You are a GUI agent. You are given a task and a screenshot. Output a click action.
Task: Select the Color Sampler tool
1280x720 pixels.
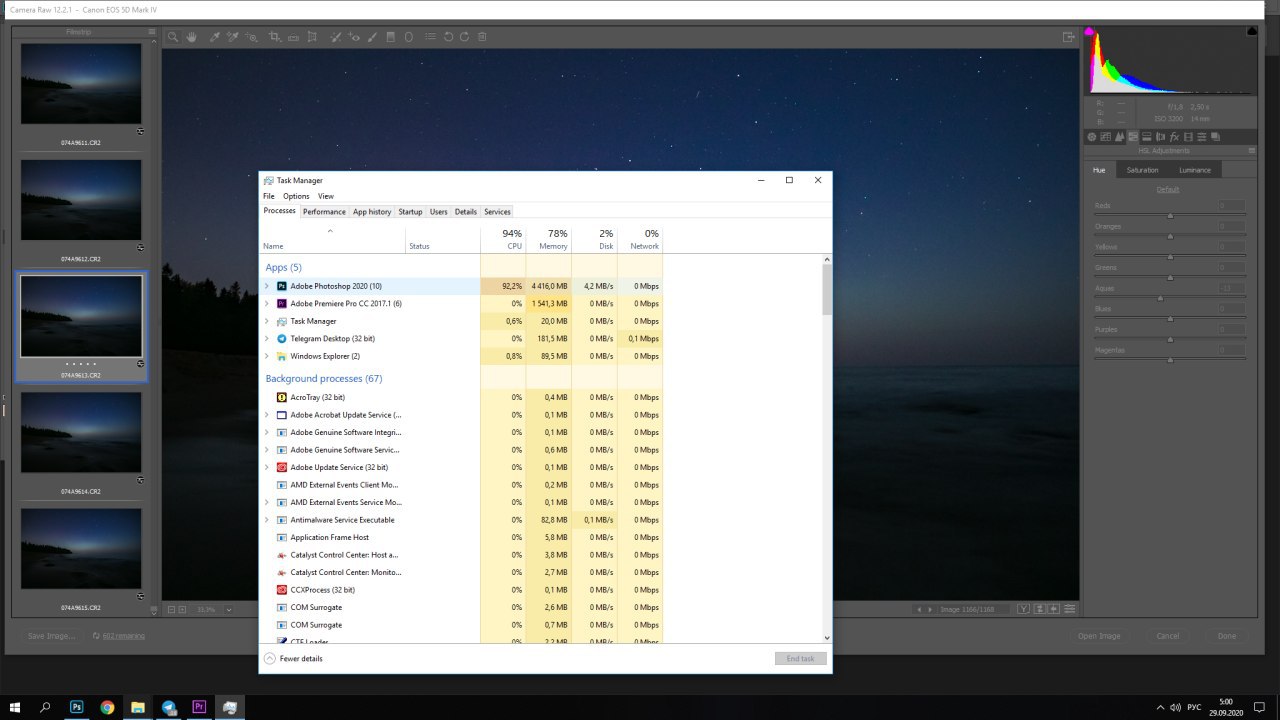(232, 37)
